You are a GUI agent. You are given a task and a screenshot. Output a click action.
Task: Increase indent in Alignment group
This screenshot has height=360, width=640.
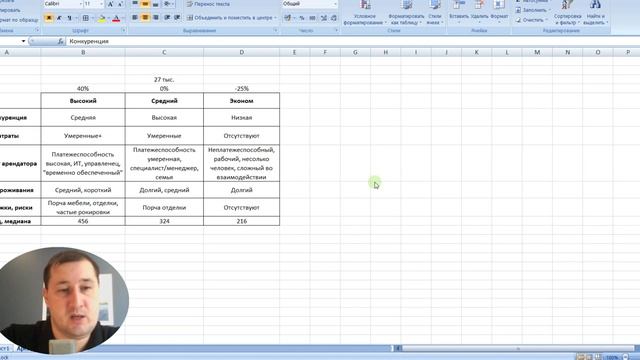[177, 18]
